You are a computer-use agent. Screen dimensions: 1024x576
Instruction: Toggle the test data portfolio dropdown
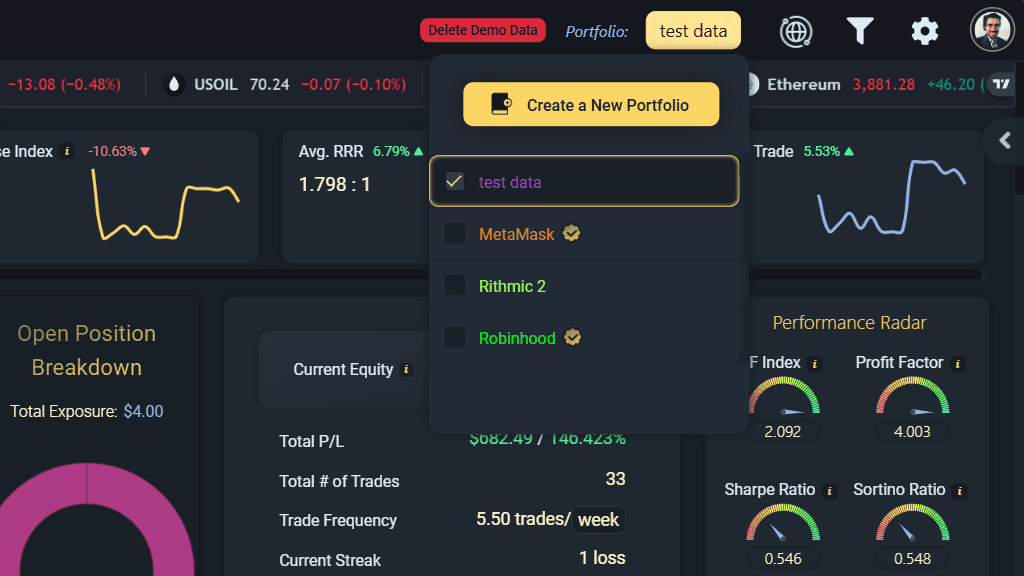693,31
